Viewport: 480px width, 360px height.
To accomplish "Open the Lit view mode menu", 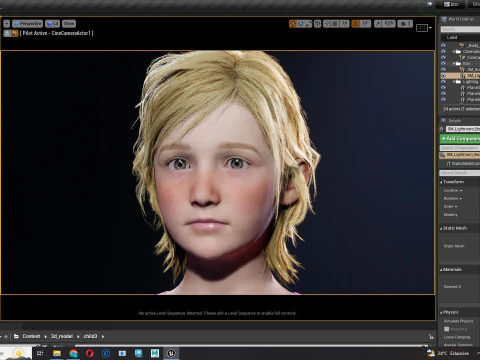I will (x=52, y=24).
